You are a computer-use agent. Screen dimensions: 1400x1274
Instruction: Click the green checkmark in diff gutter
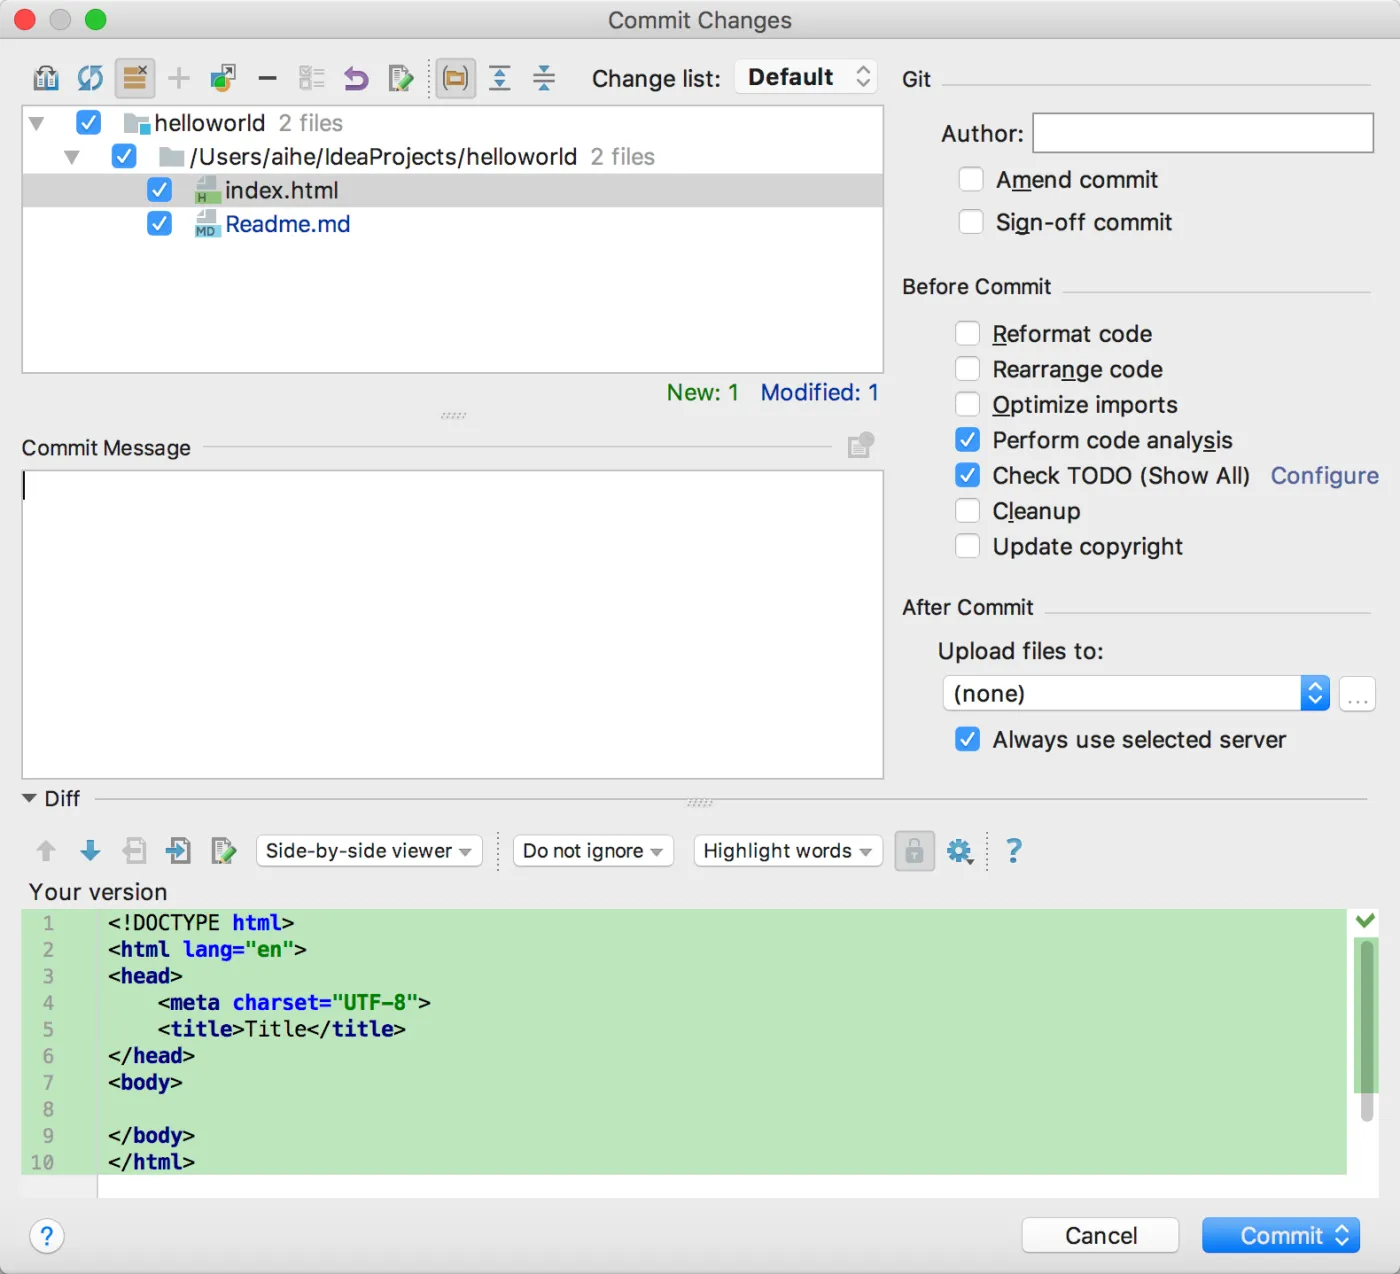click(1365, 920)
